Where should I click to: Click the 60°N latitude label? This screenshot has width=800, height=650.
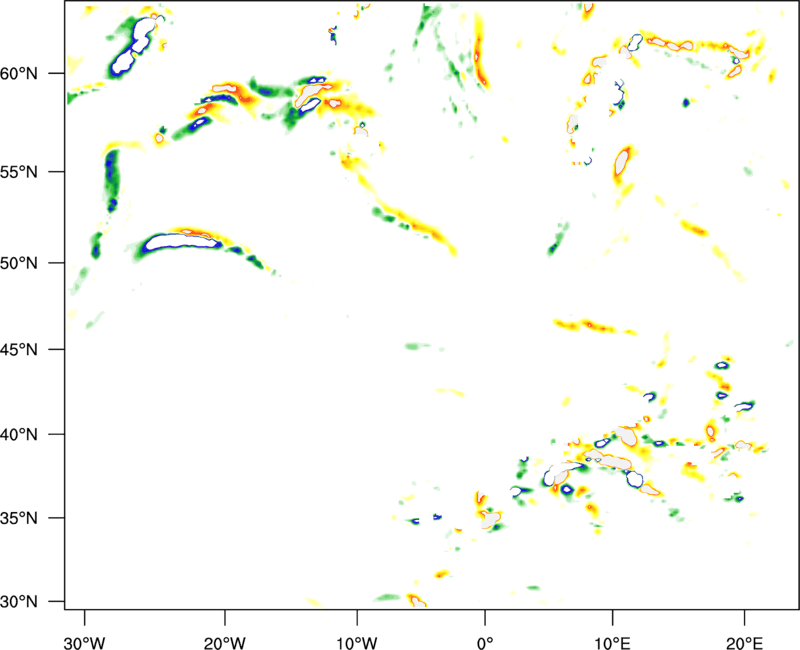(19, 73)
